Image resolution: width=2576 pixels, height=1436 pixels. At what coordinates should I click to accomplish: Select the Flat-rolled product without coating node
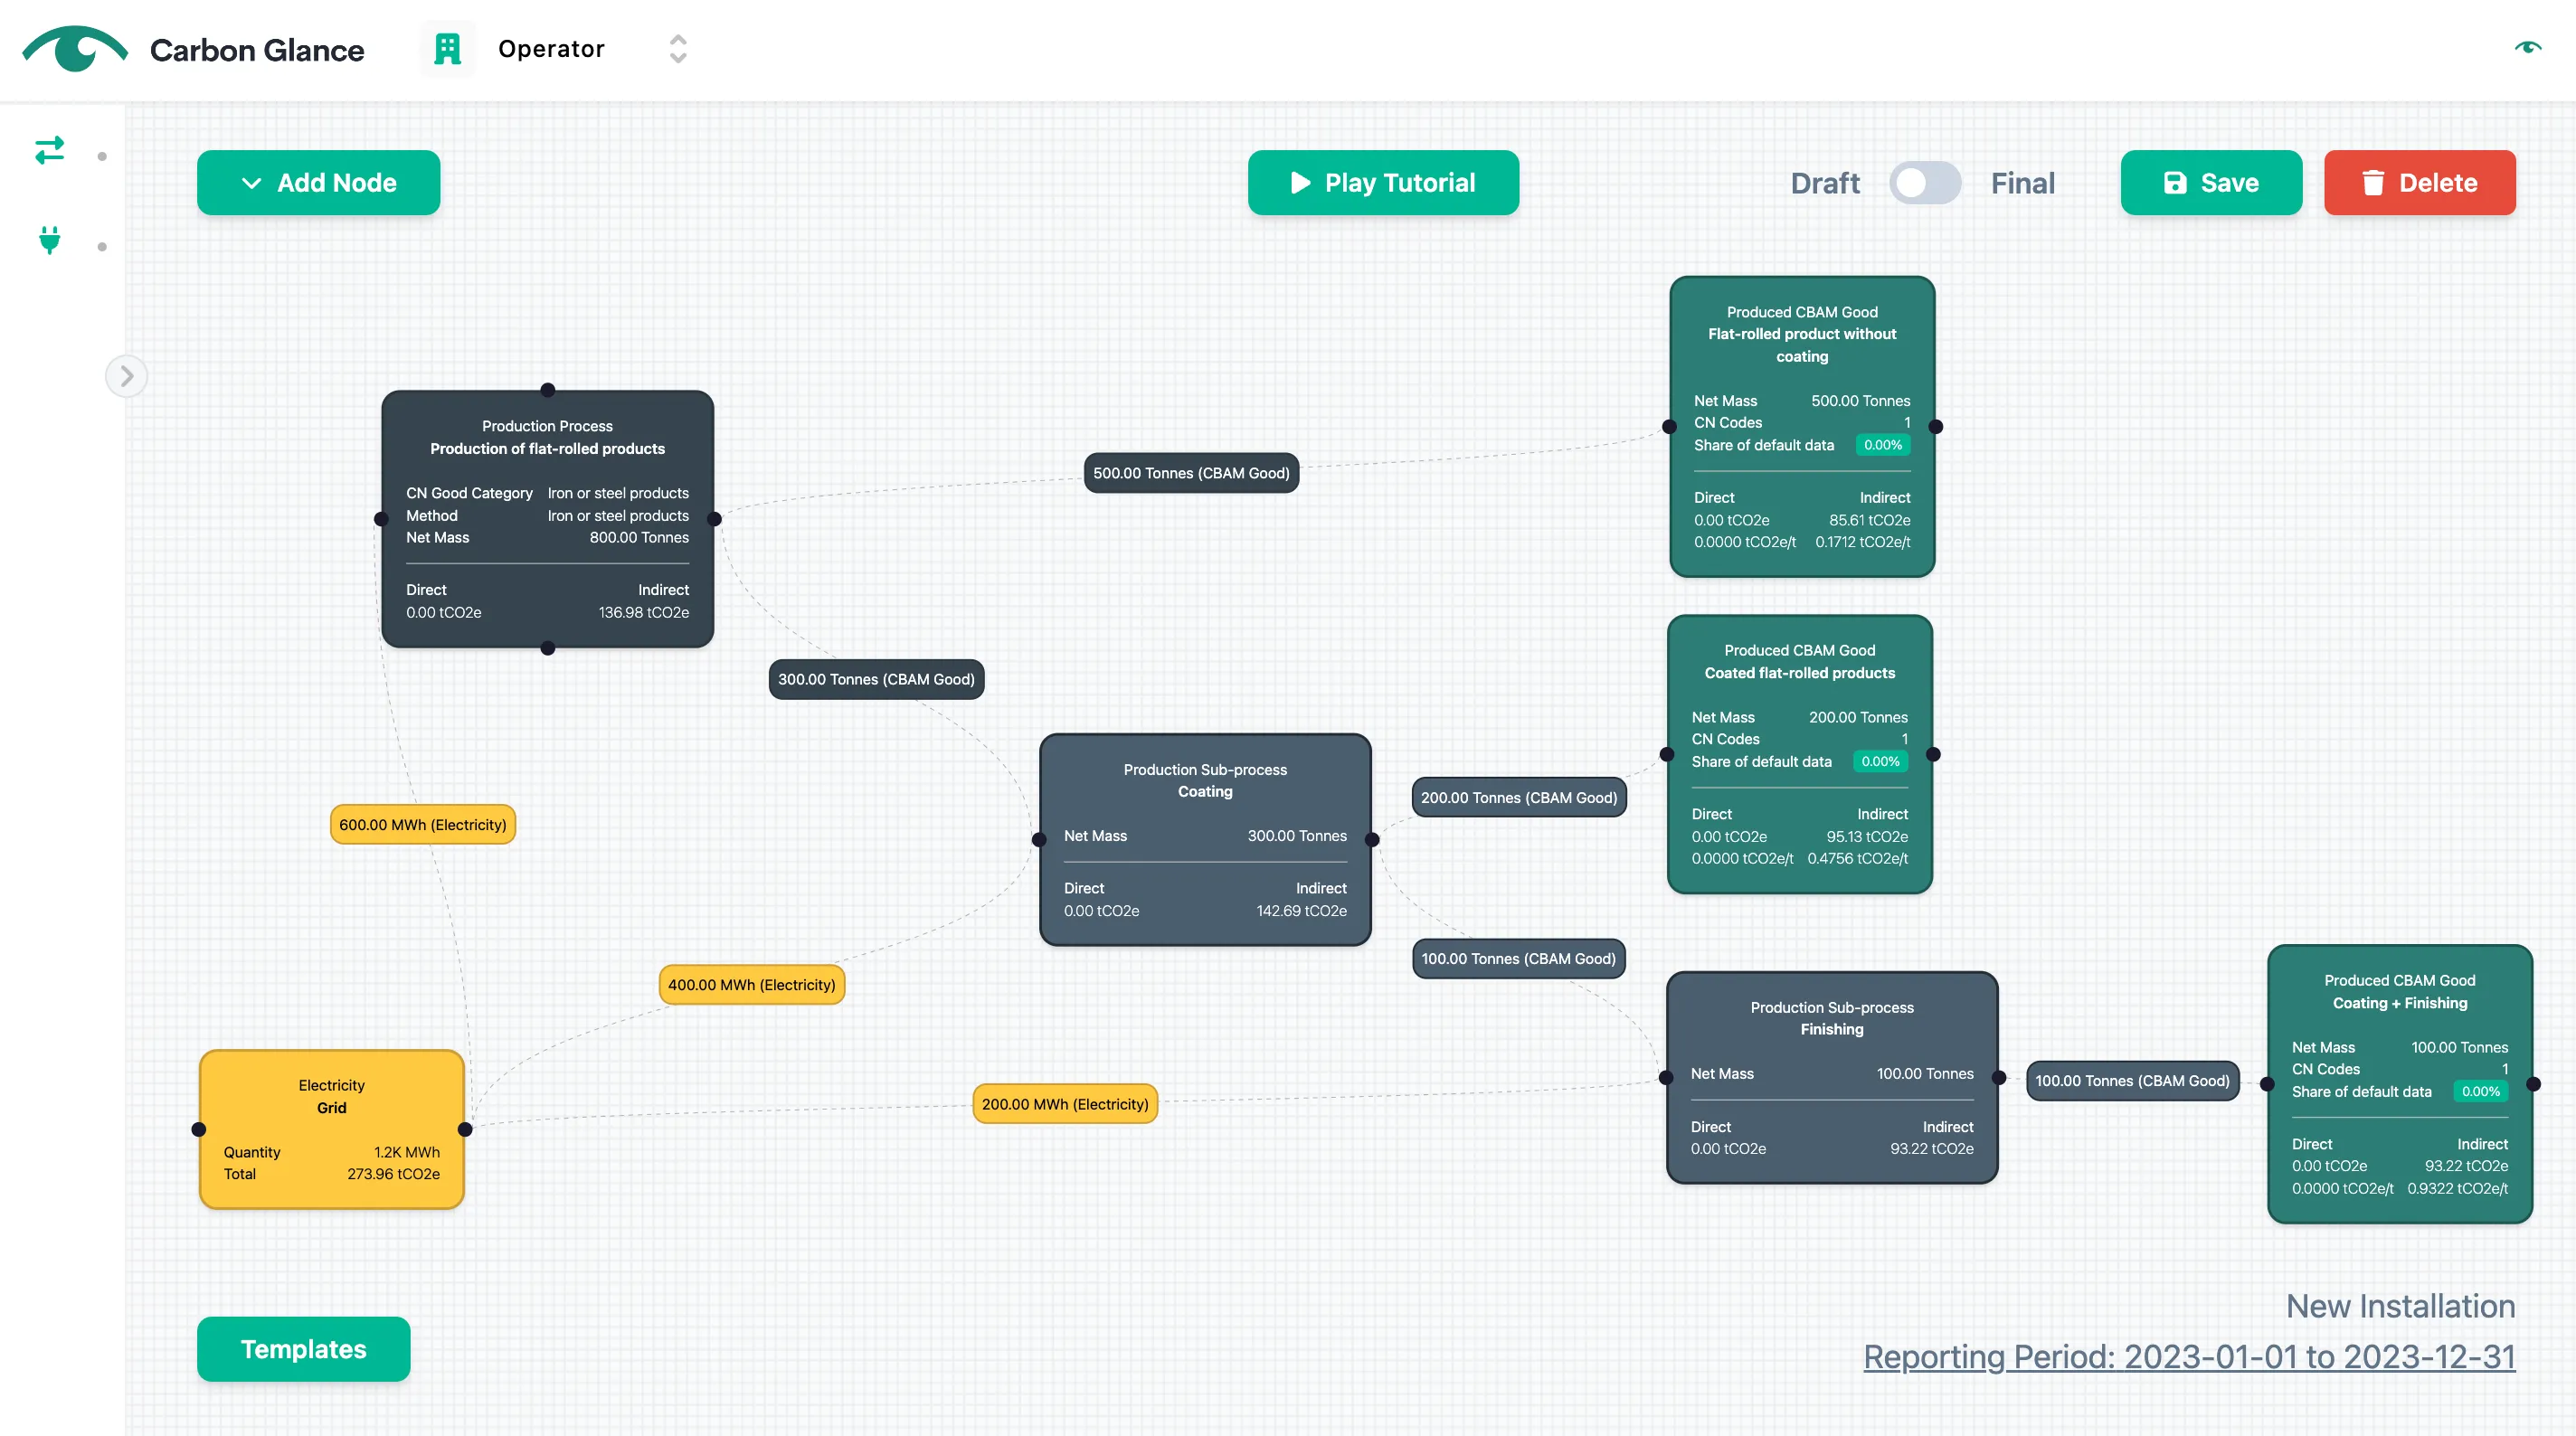point(1802,426)
